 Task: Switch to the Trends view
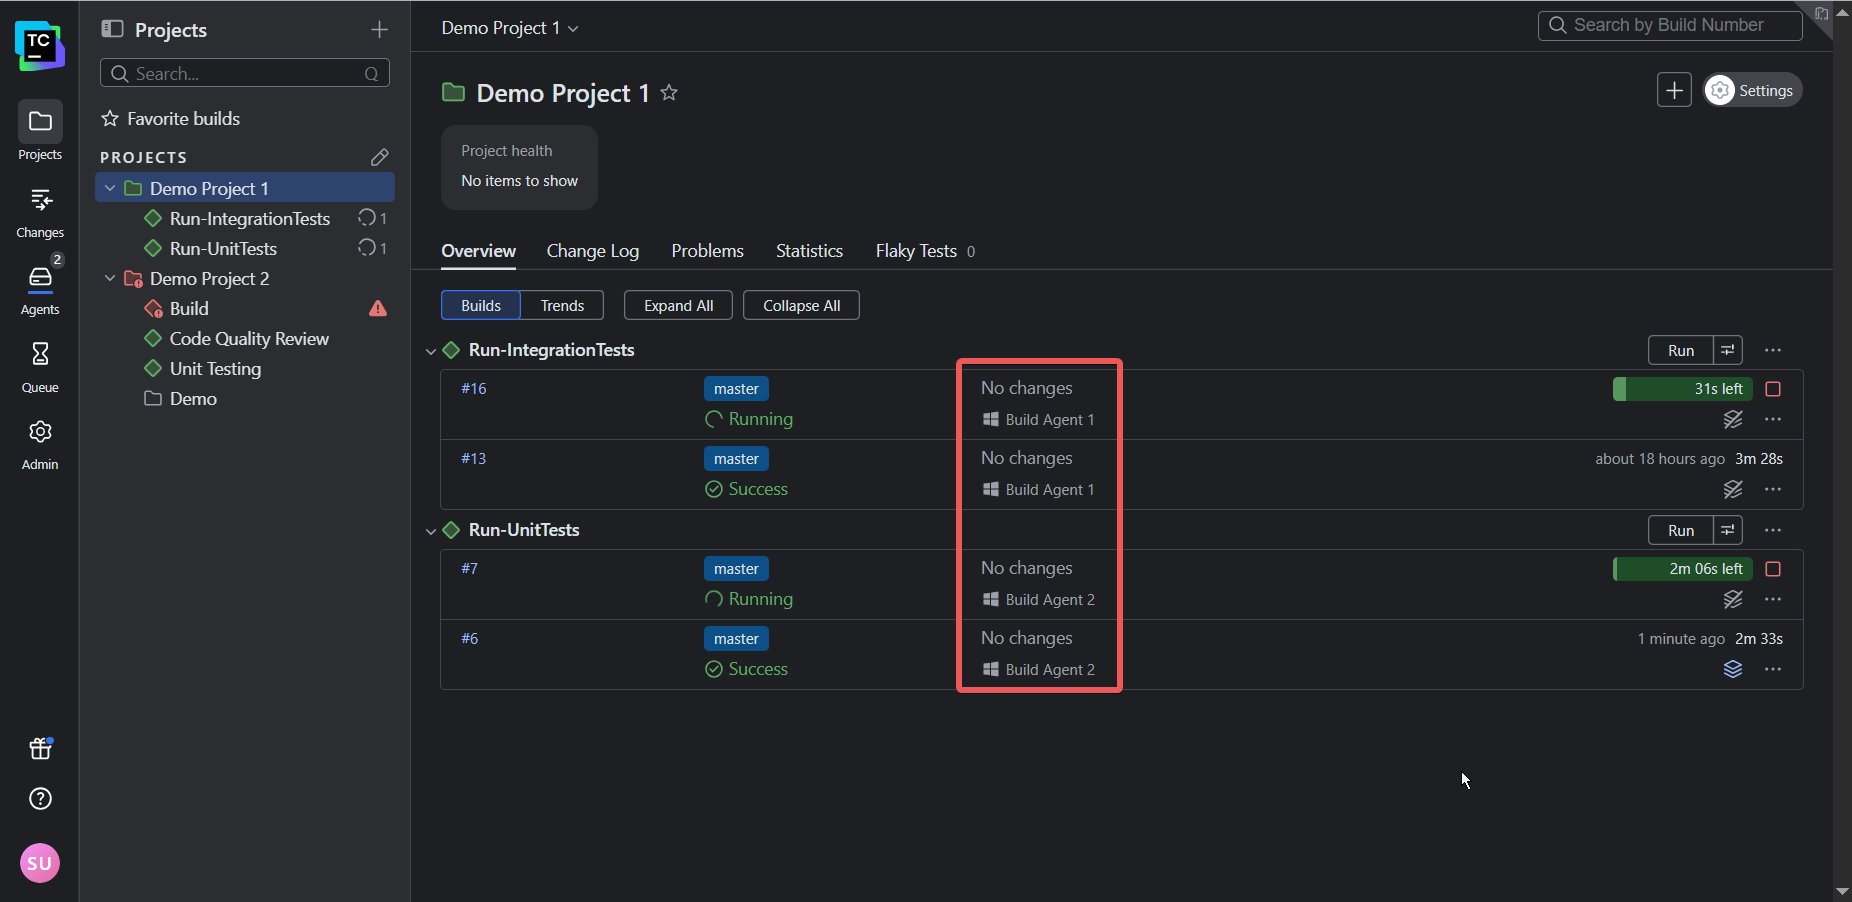[x=562, y=306]
